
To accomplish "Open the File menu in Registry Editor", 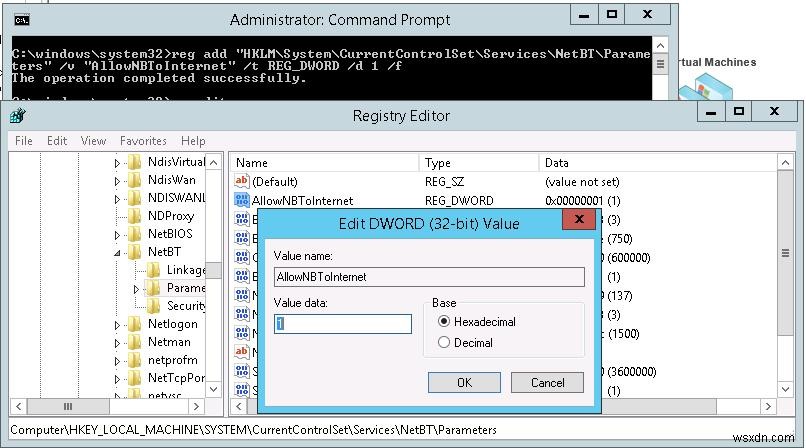I will coord(24,141).
